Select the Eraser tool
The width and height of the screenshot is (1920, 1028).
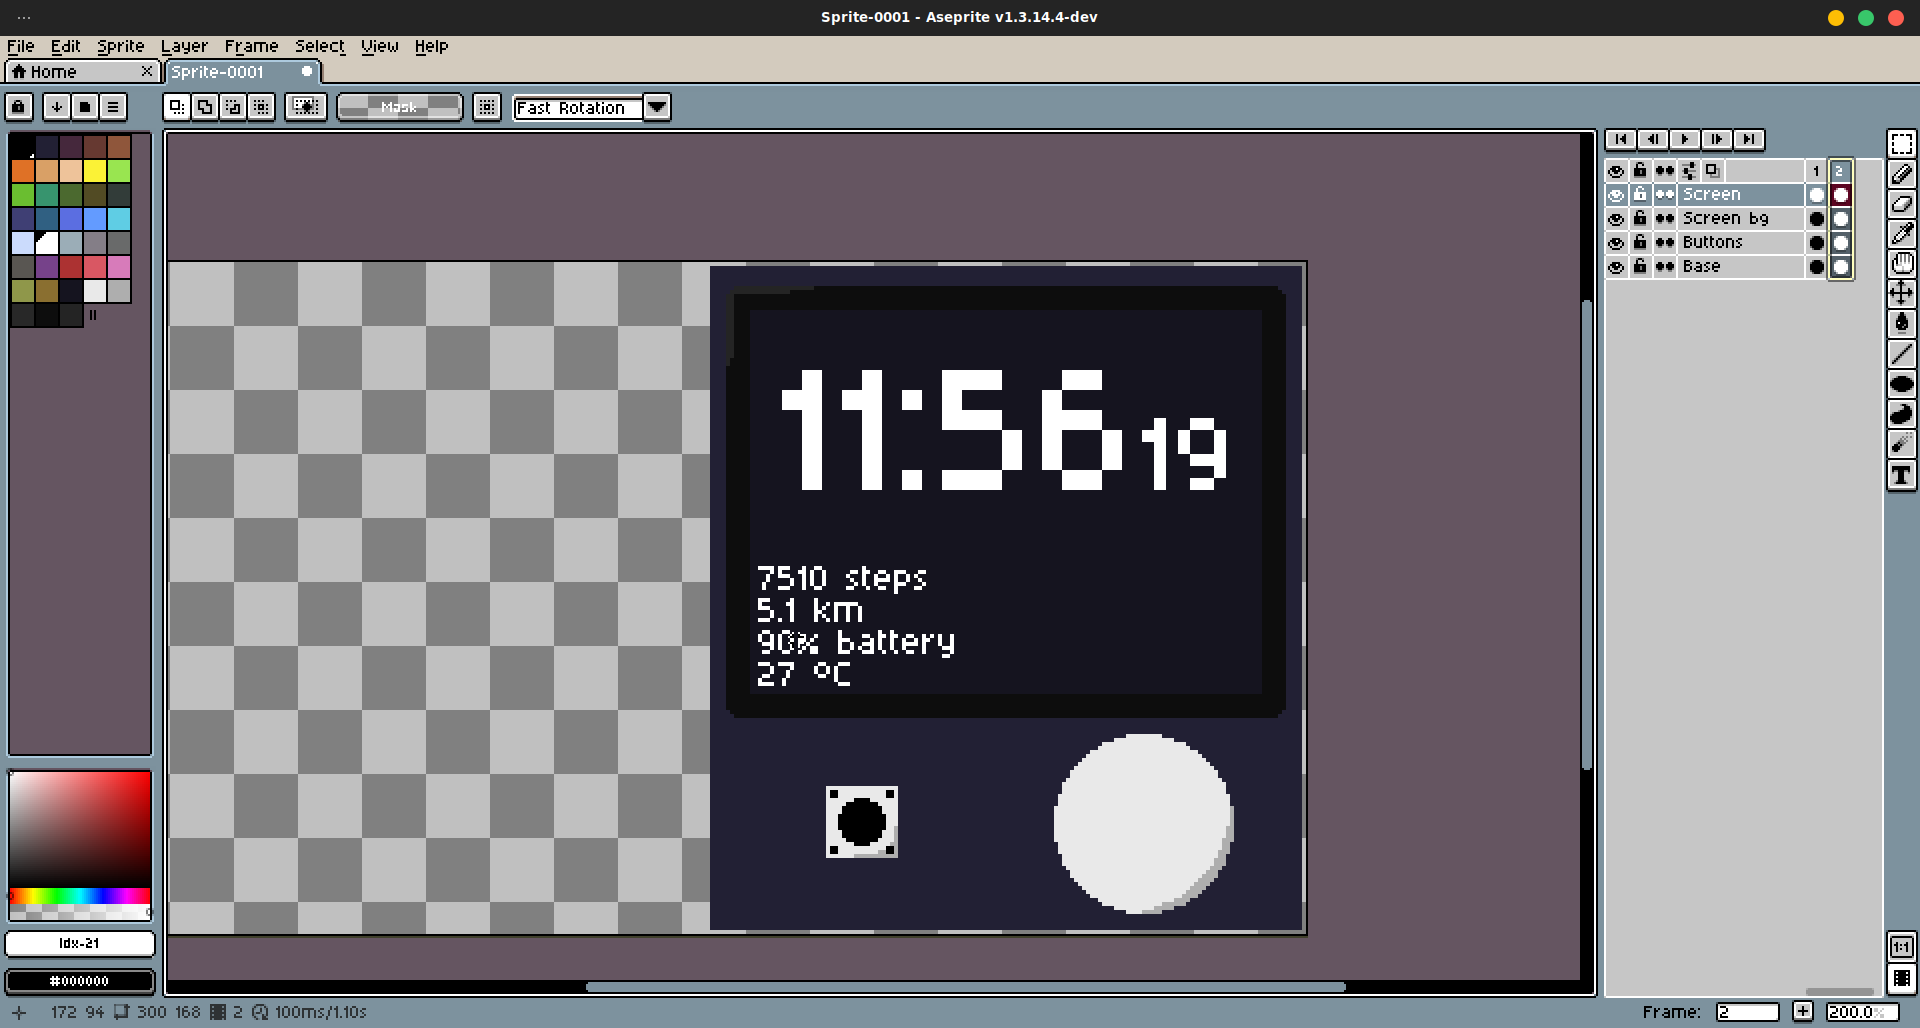[1903, 204]
